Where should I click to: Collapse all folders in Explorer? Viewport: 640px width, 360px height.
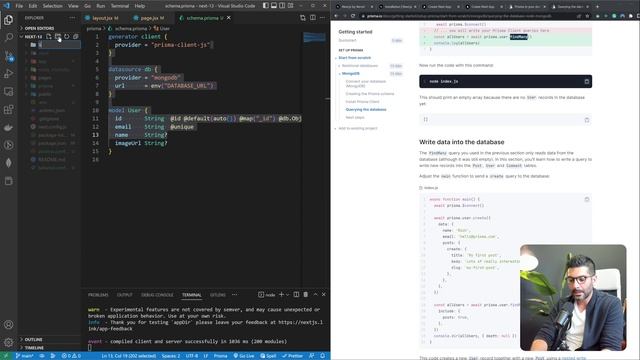coord(76,36)
